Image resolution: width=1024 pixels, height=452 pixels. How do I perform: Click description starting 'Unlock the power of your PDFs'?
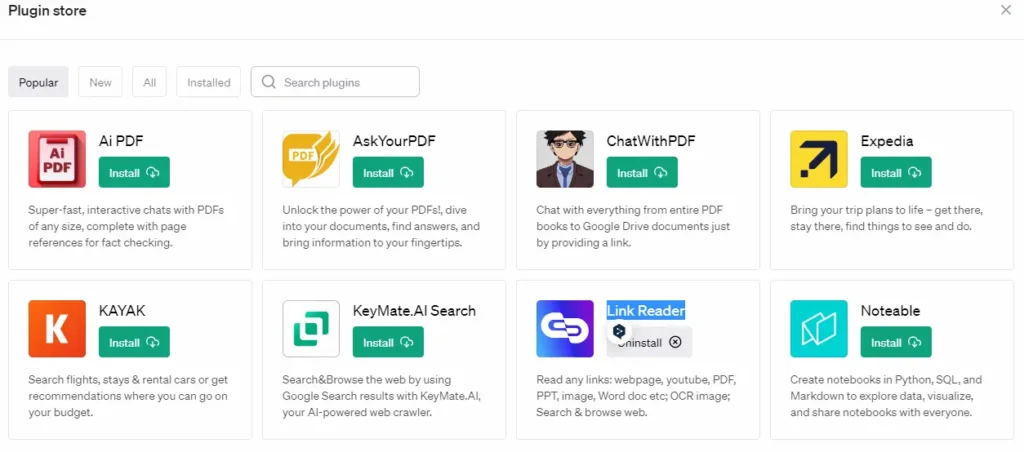click(381, 227)
